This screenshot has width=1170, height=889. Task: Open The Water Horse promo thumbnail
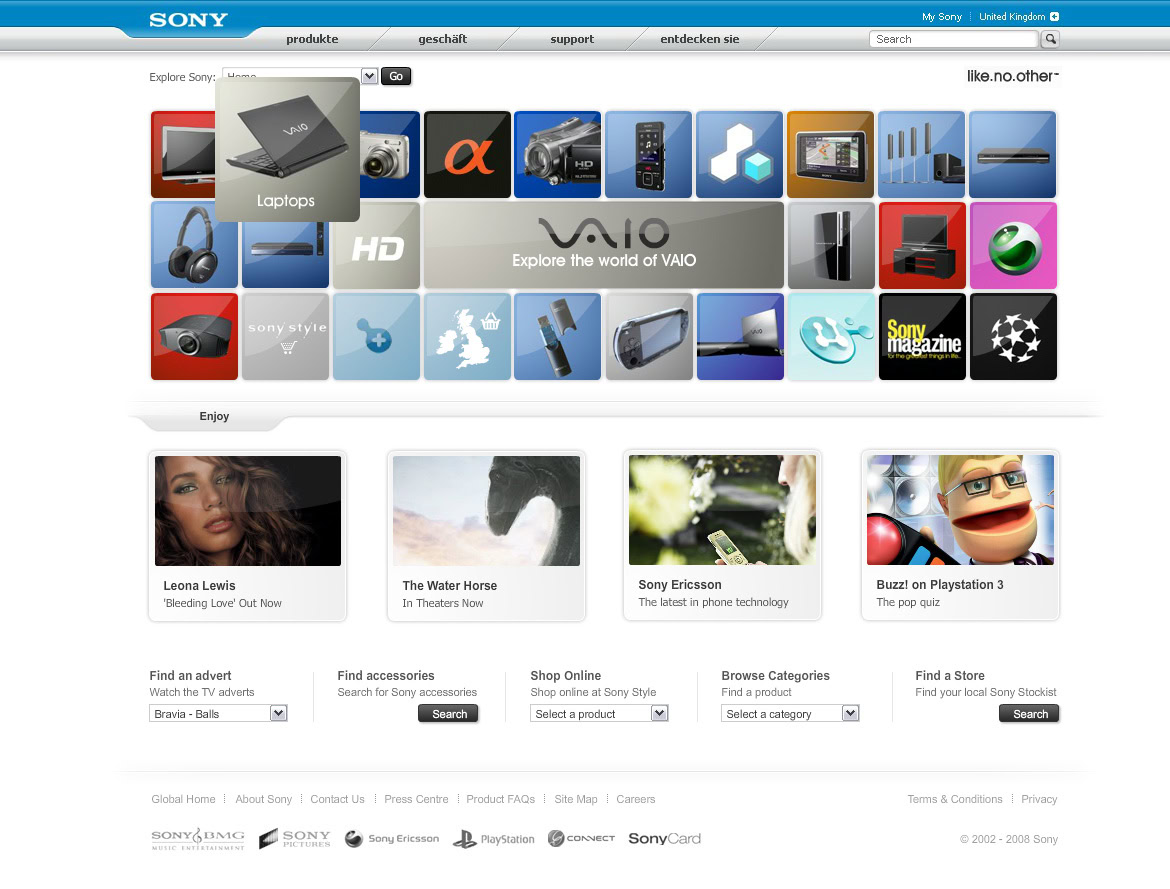point(487,511)
